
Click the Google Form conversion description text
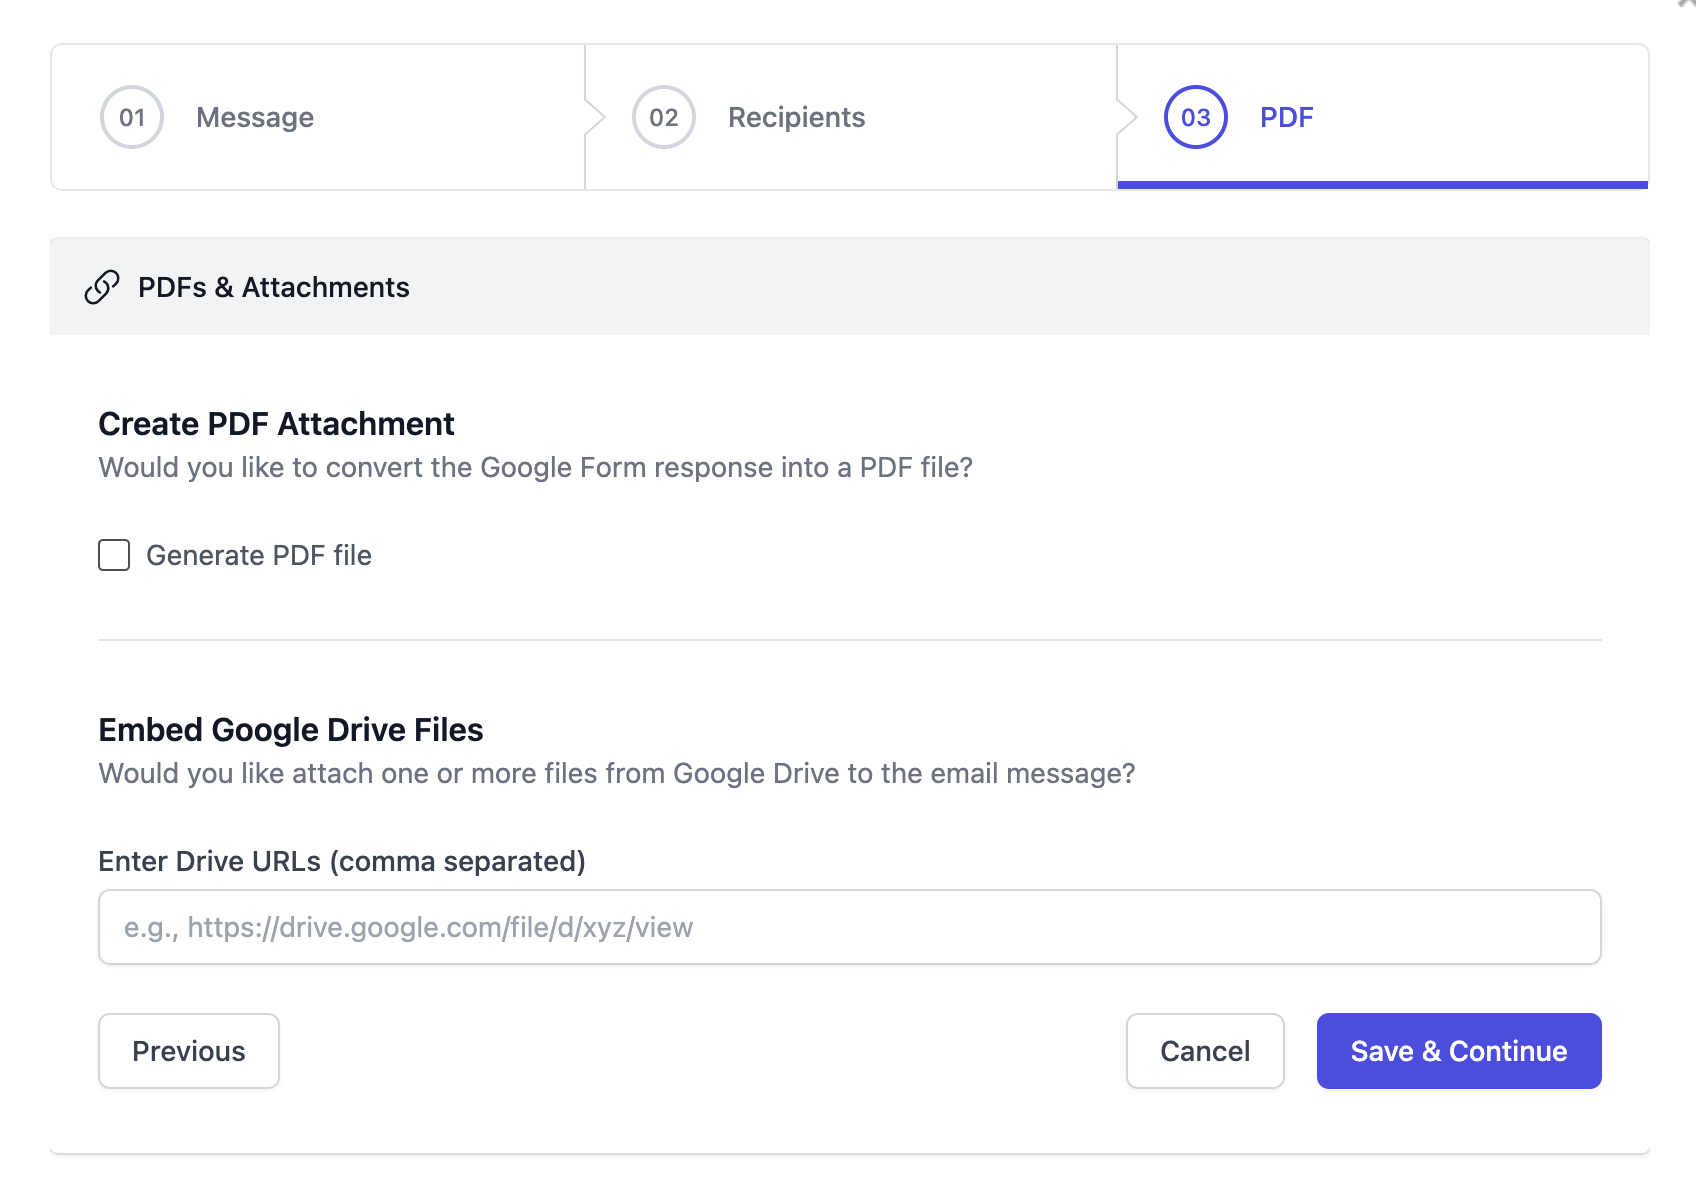click(536, 467)
